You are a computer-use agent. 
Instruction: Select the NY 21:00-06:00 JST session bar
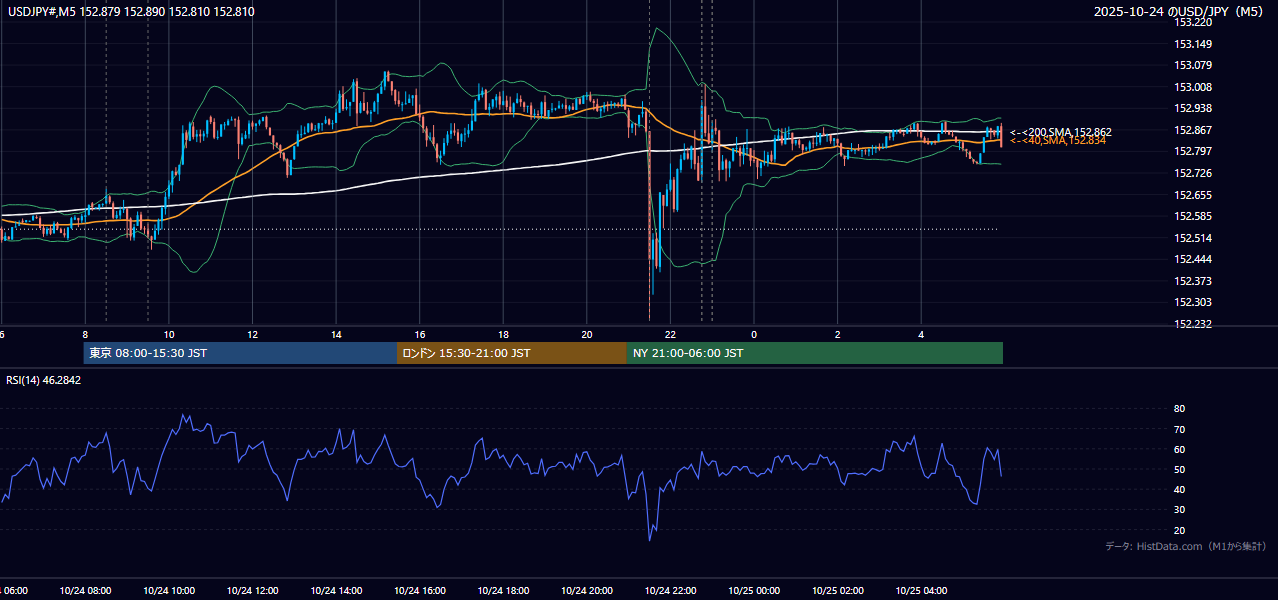pos(815,353)
